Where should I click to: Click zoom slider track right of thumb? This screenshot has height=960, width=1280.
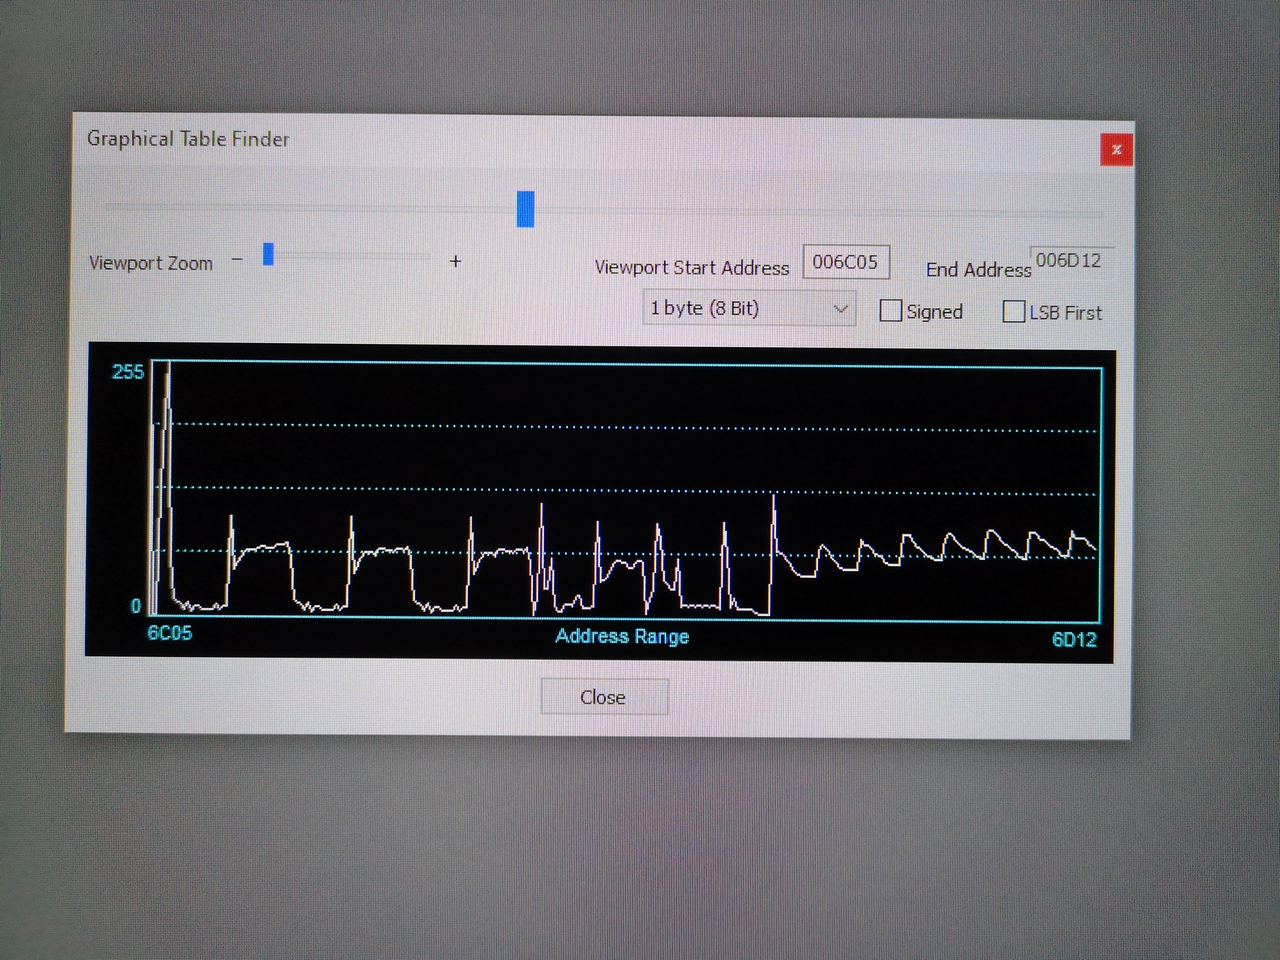pos(350,257)
